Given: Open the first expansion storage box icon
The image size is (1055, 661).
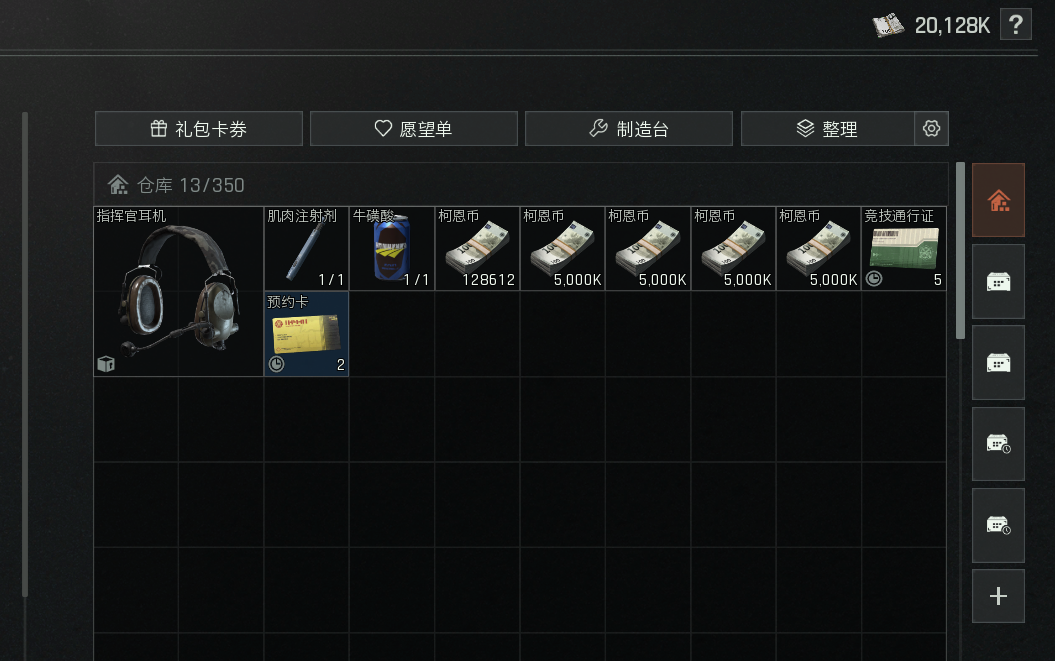Looking at the screenshot, I should coord(998,281).
